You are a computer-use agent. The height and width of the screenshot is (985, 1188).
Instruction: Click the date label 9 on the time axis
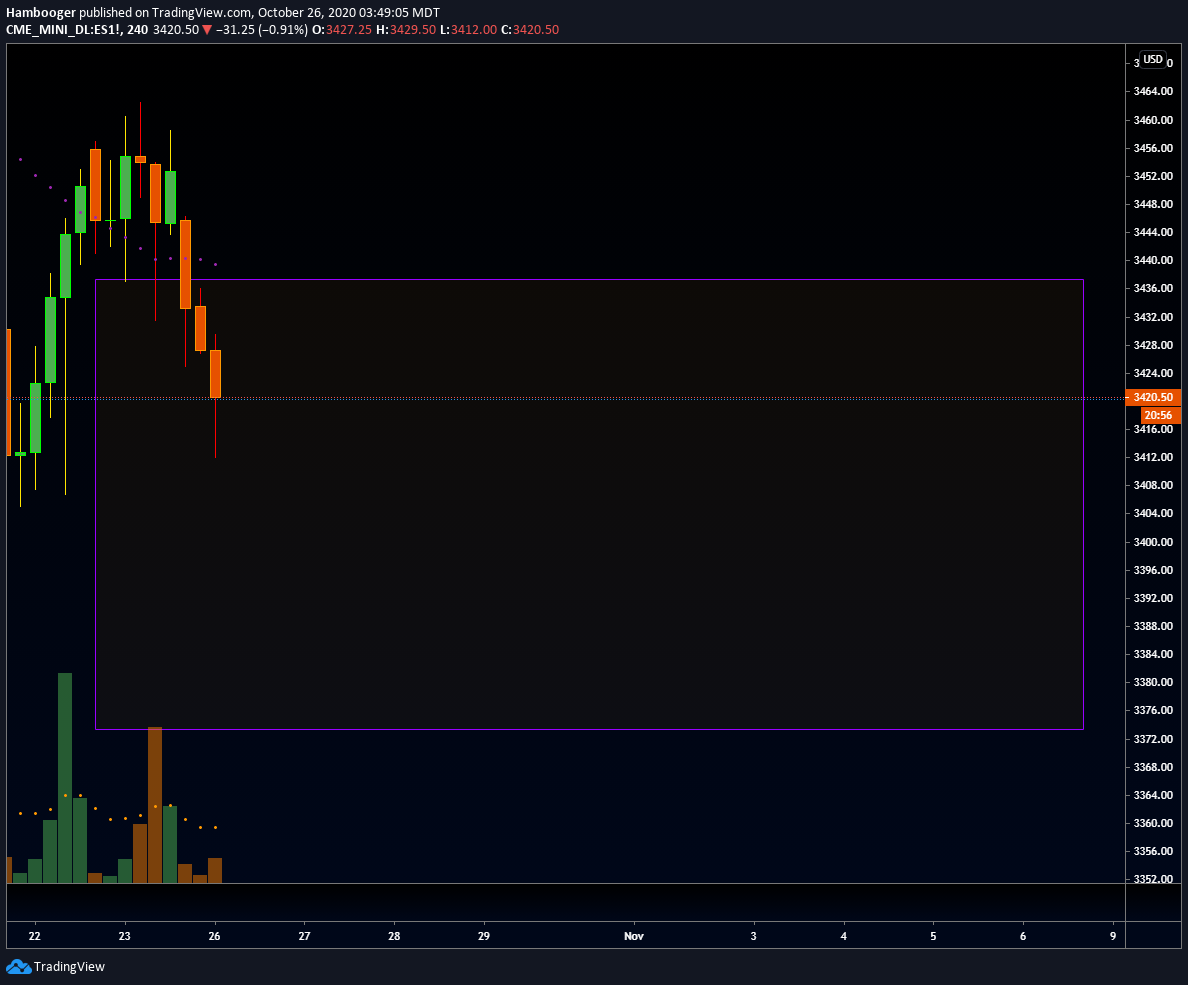(x=1113, y=936)
